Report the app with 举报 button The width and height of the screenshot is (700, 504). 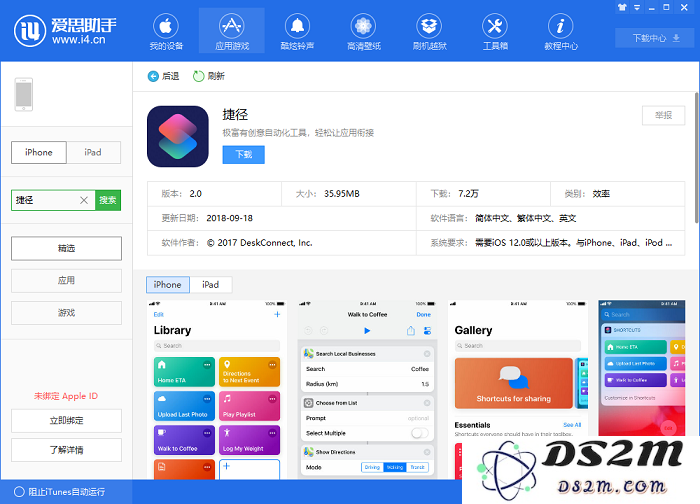pos(663,115)
